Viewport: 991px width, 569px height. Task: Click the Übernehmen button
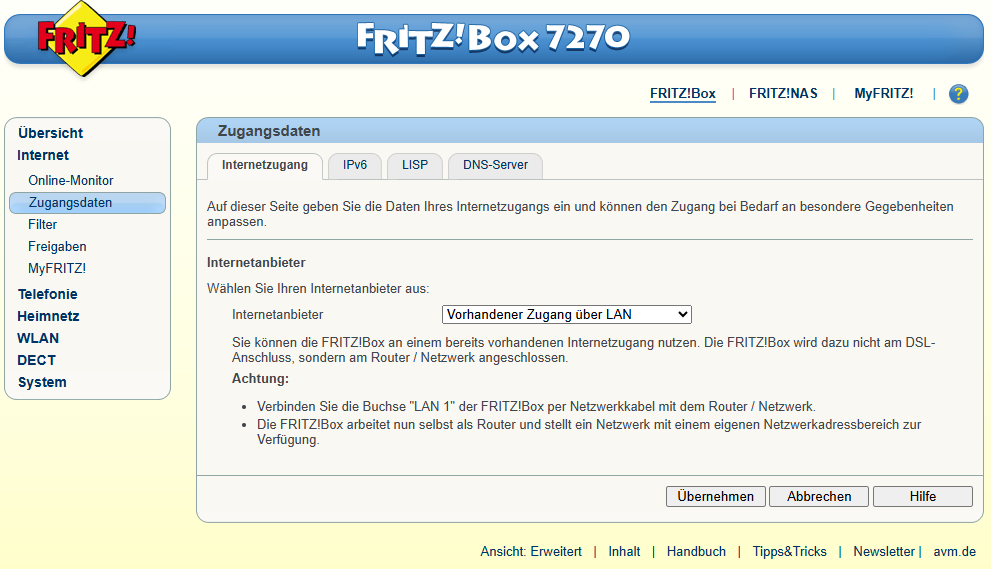point(716,496)
